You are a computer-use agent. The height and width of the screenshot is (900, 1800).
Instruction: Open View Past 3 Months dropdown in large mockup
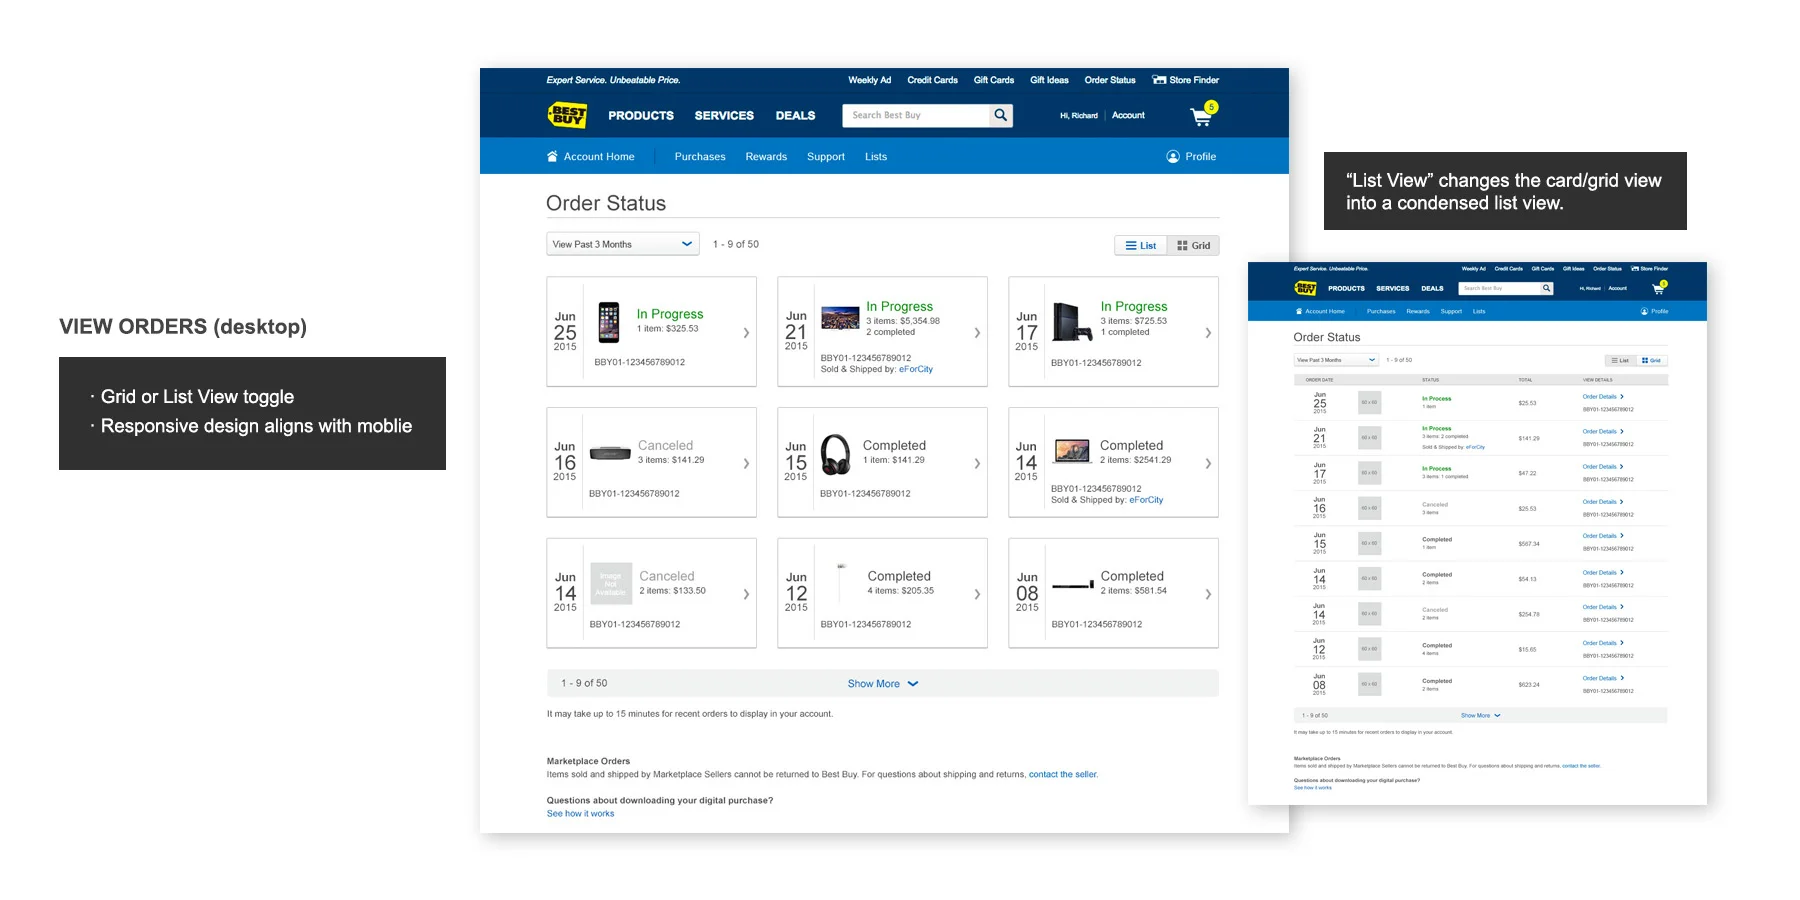click(x=623, y=244)
